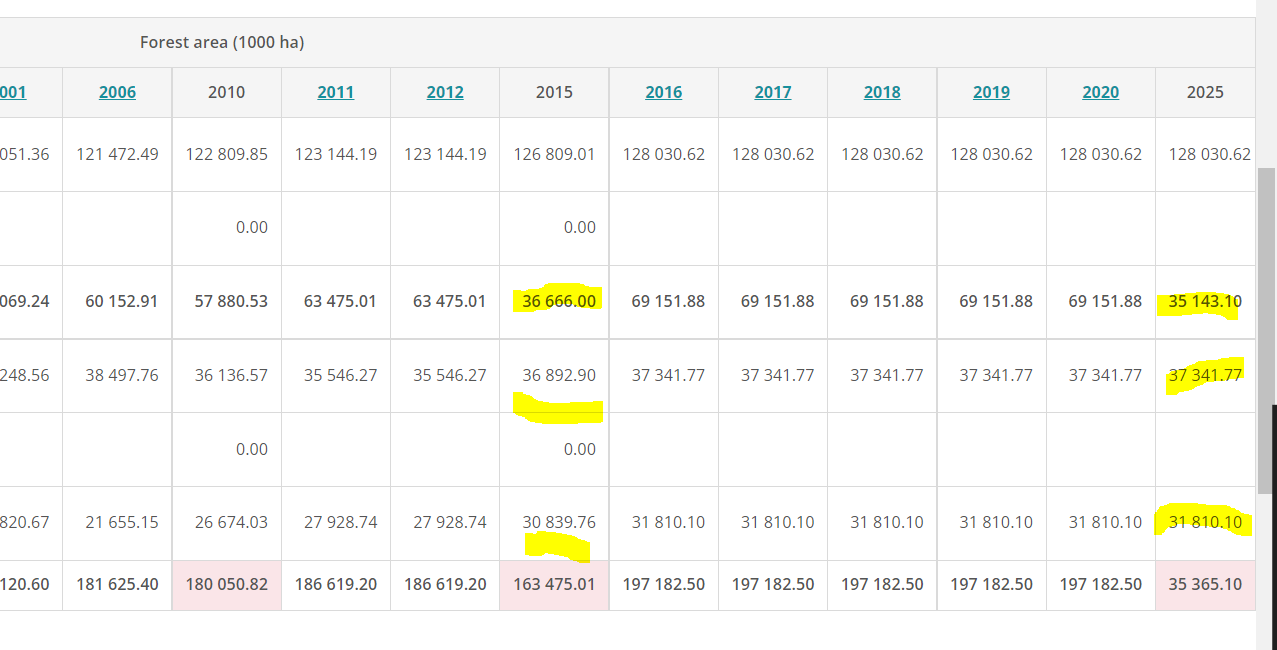Click the pink total cell 180 050.82
Screen dimensions: 1277x650
pos(227,584)
